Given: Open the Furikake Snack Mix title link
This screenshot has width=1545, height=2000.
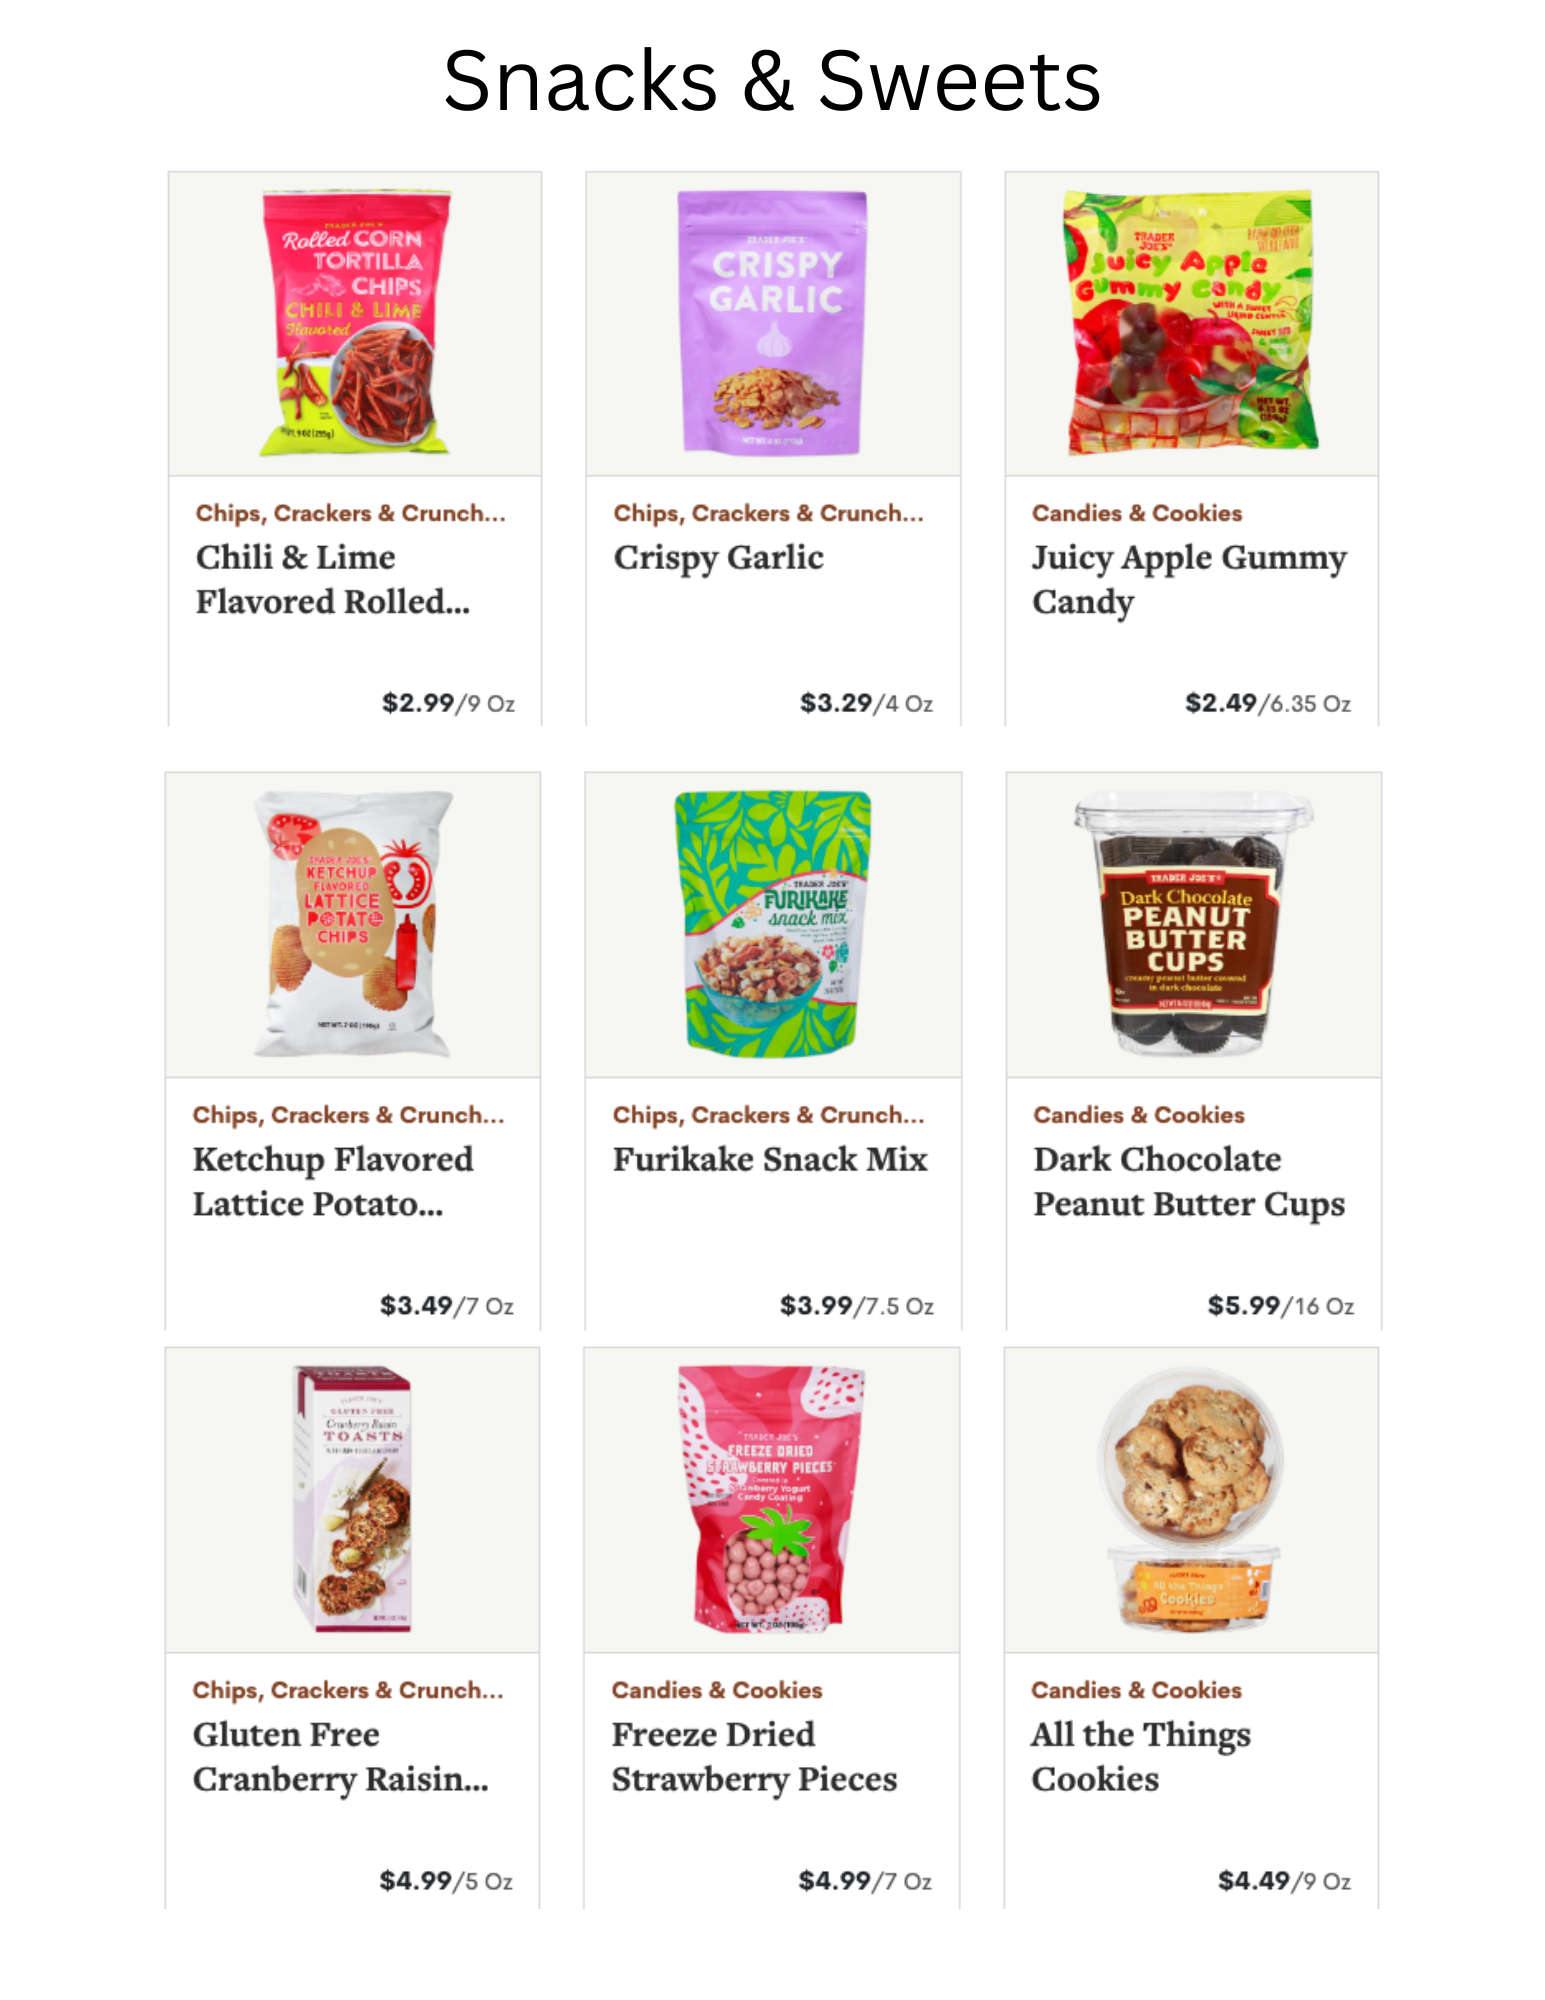Looking at the screenshot, I should tap(770, 1160).
